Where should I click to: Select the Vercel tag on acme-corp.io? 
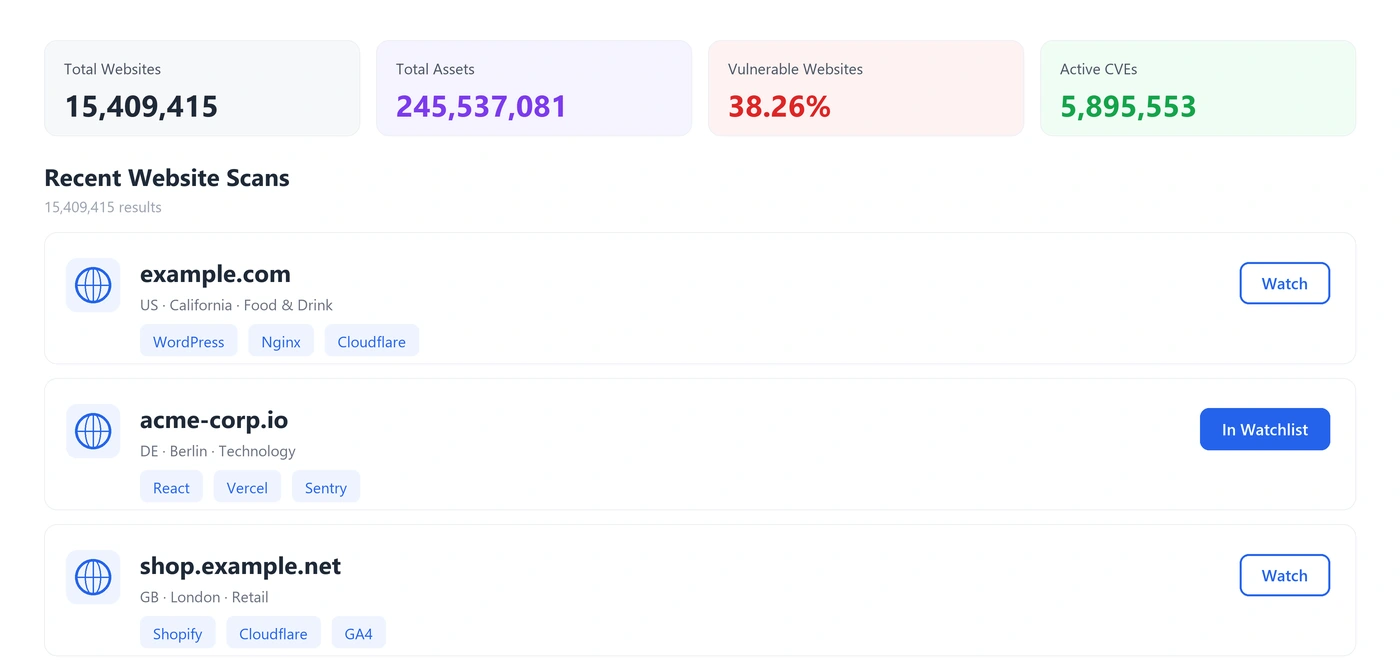coord(247,487)
